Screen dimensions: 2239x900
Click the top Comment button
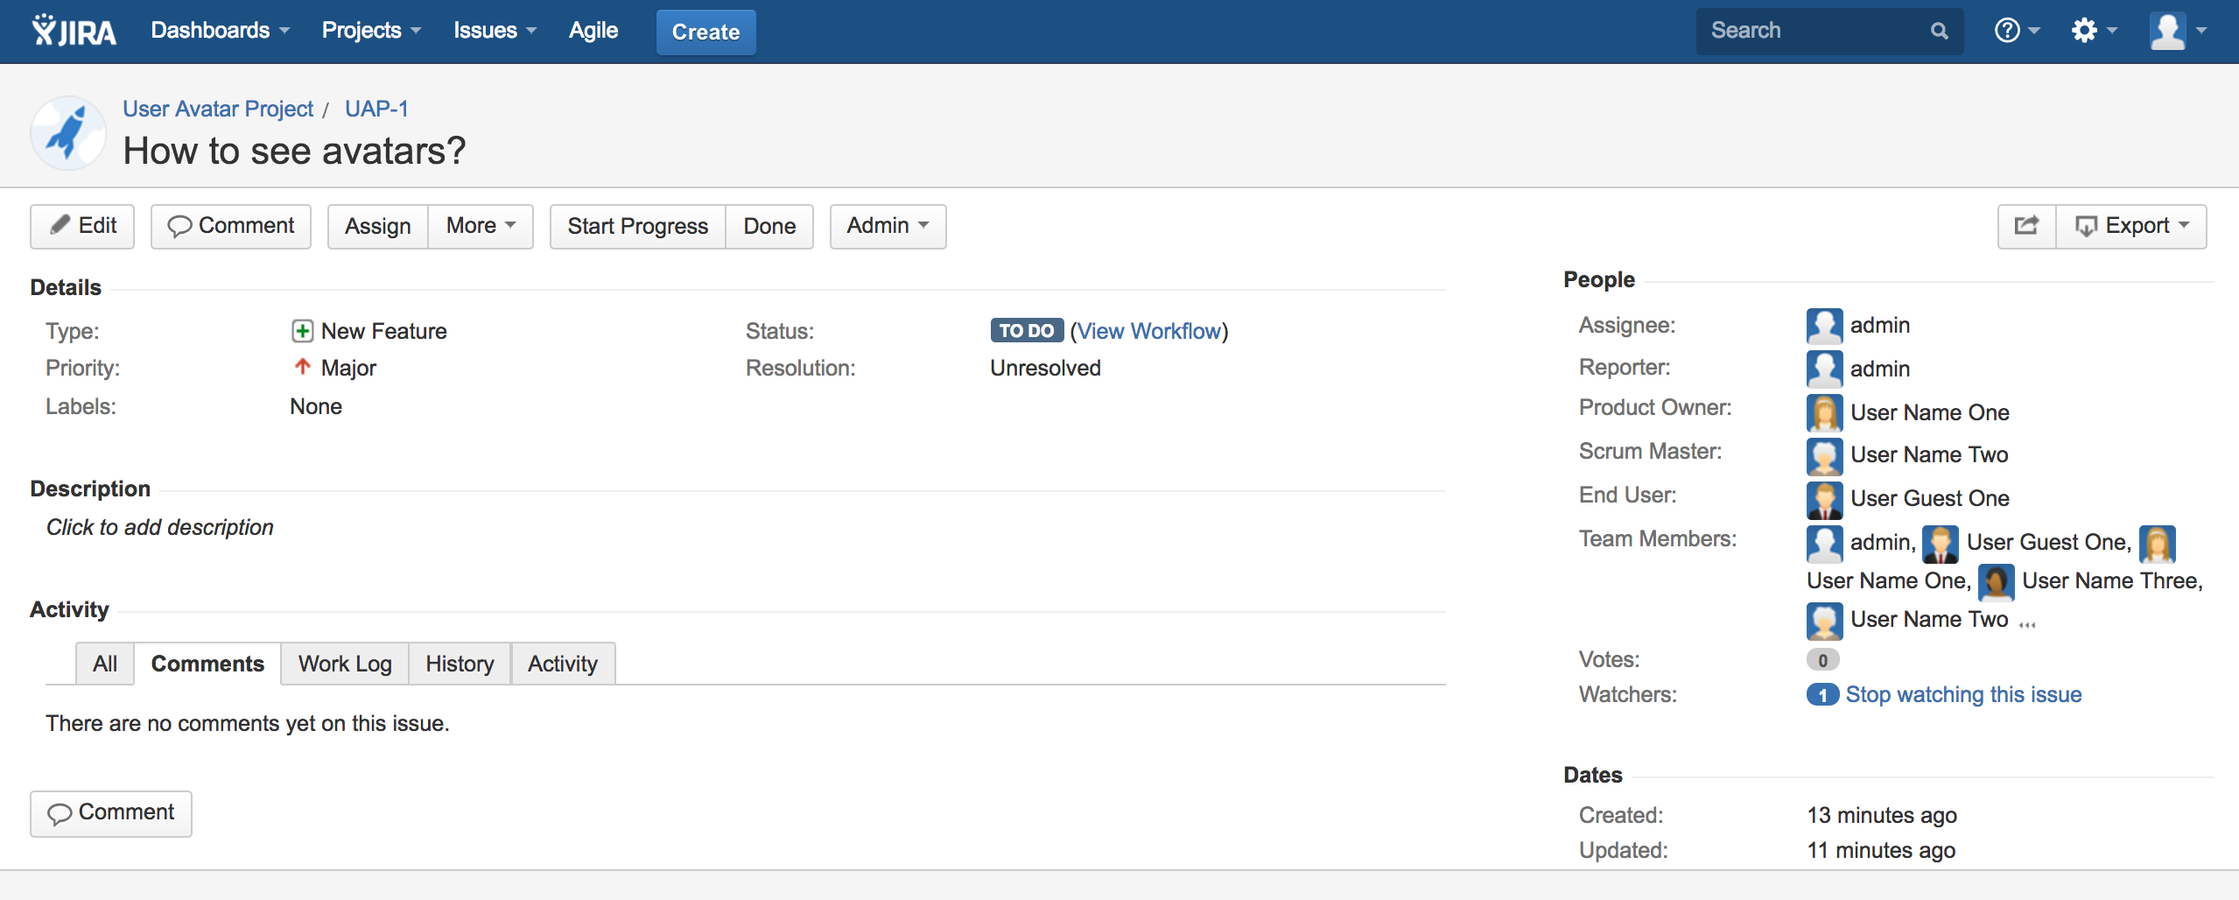click(x=231, y=226)
